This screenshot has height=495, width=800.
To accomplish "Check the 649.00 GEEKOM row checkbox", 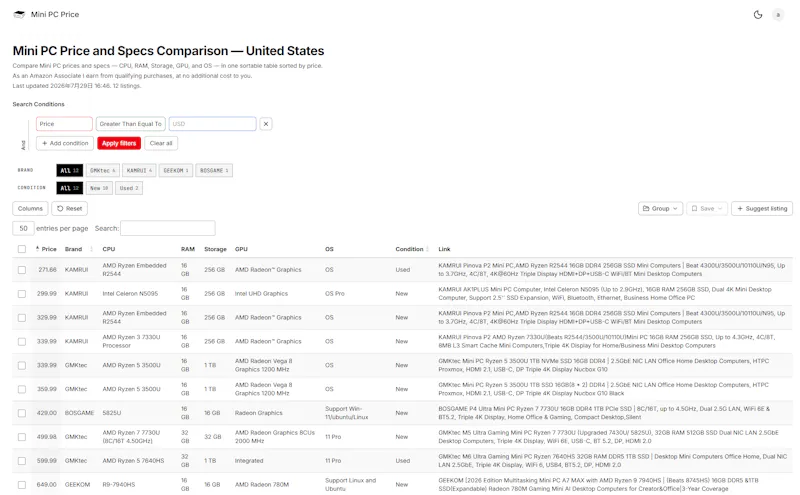I will [22, 485].
